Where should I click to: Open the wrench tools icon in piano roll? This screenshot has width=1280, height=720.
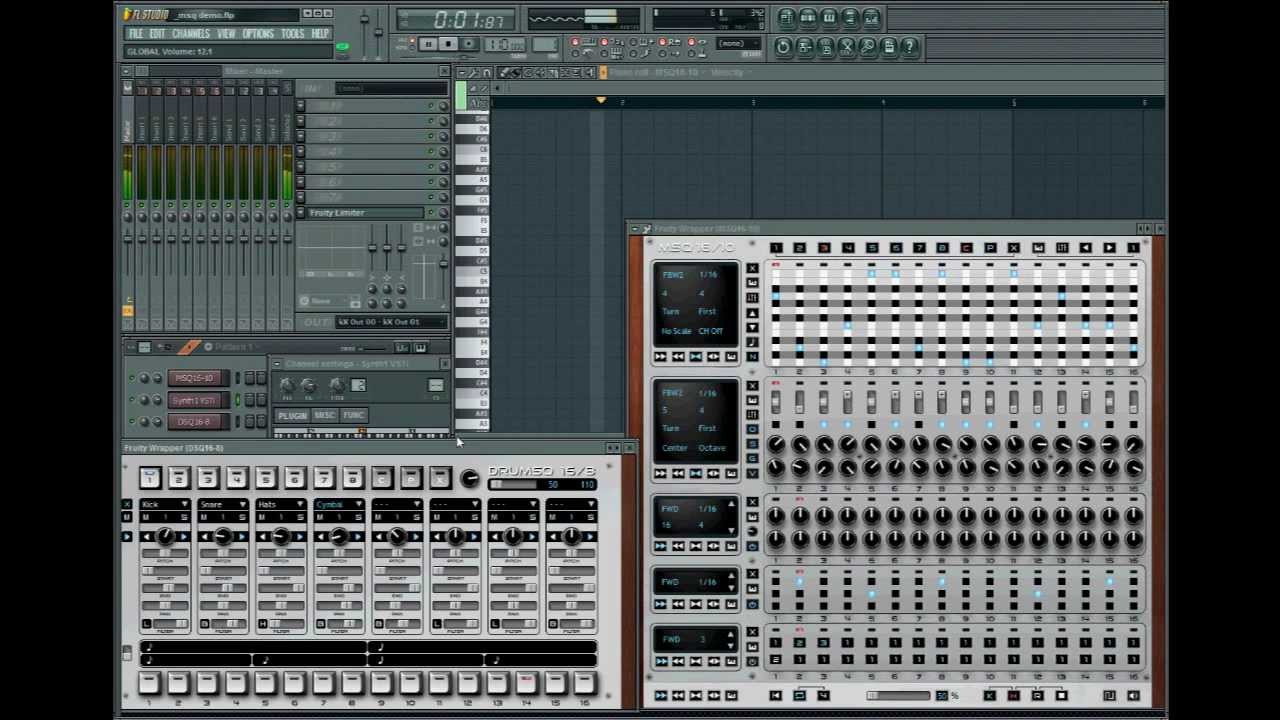pos(473,72)
